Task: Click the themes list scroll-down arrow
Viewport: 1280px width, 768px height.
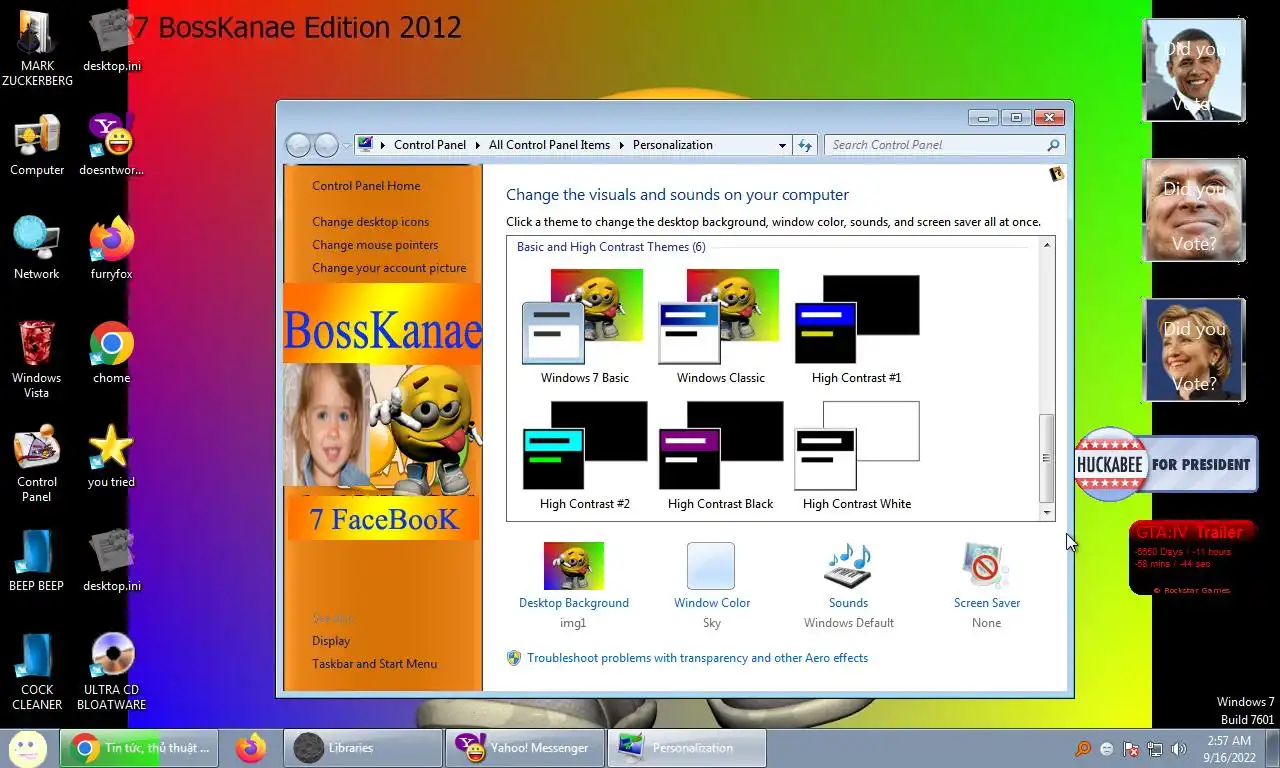Action: (x=1047, y=513)
